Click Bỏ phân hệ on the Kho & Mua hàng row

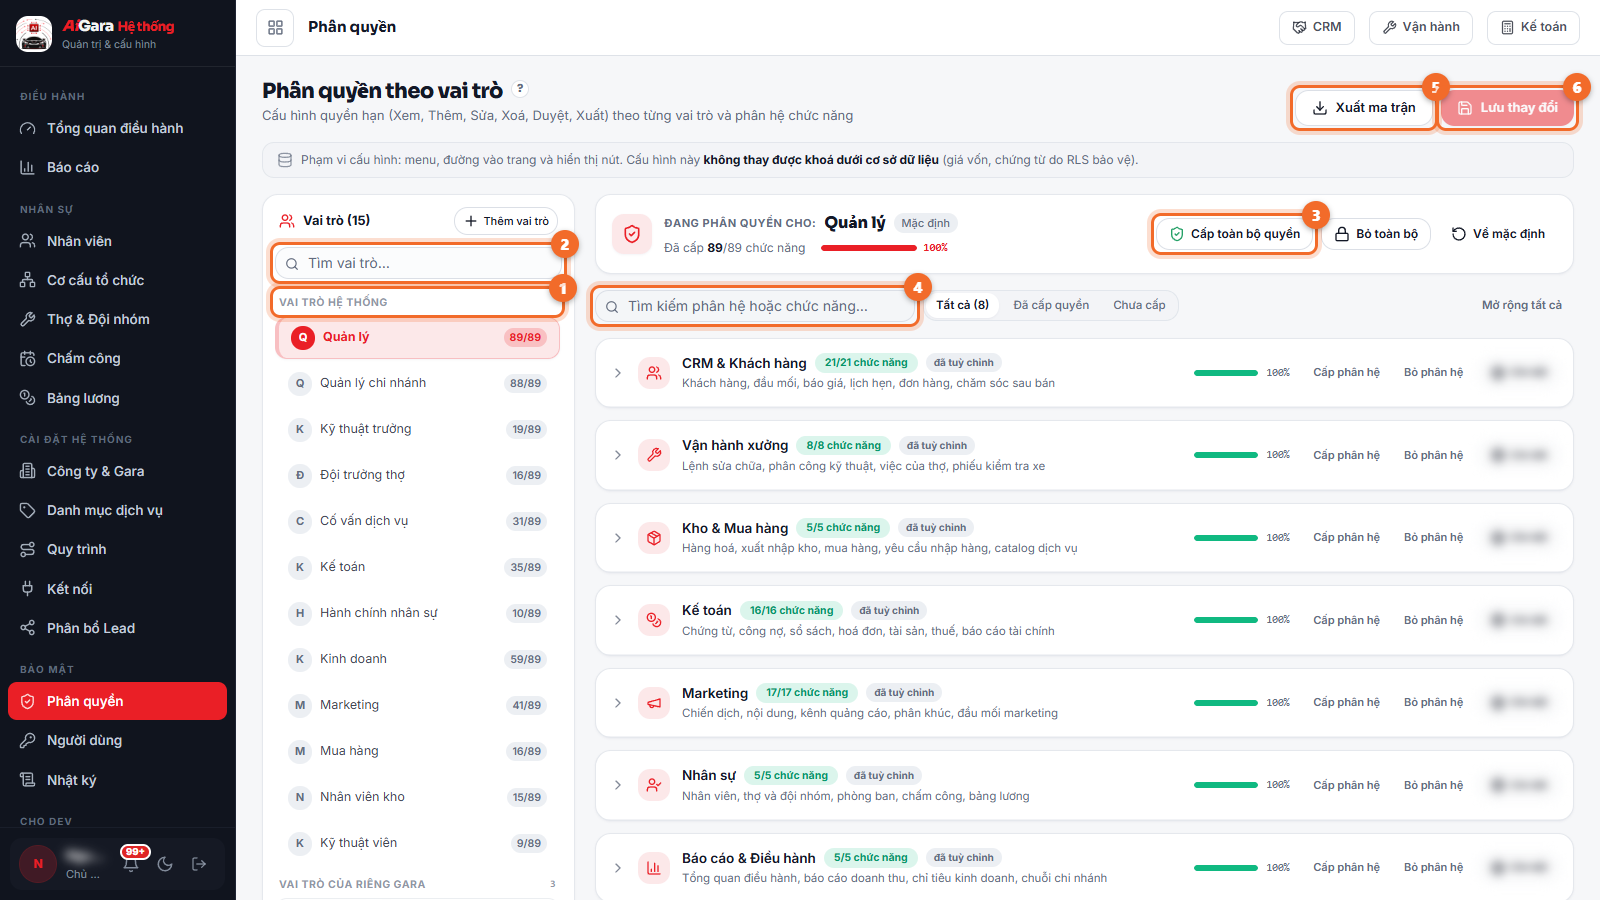click(x=1433, y=538)
